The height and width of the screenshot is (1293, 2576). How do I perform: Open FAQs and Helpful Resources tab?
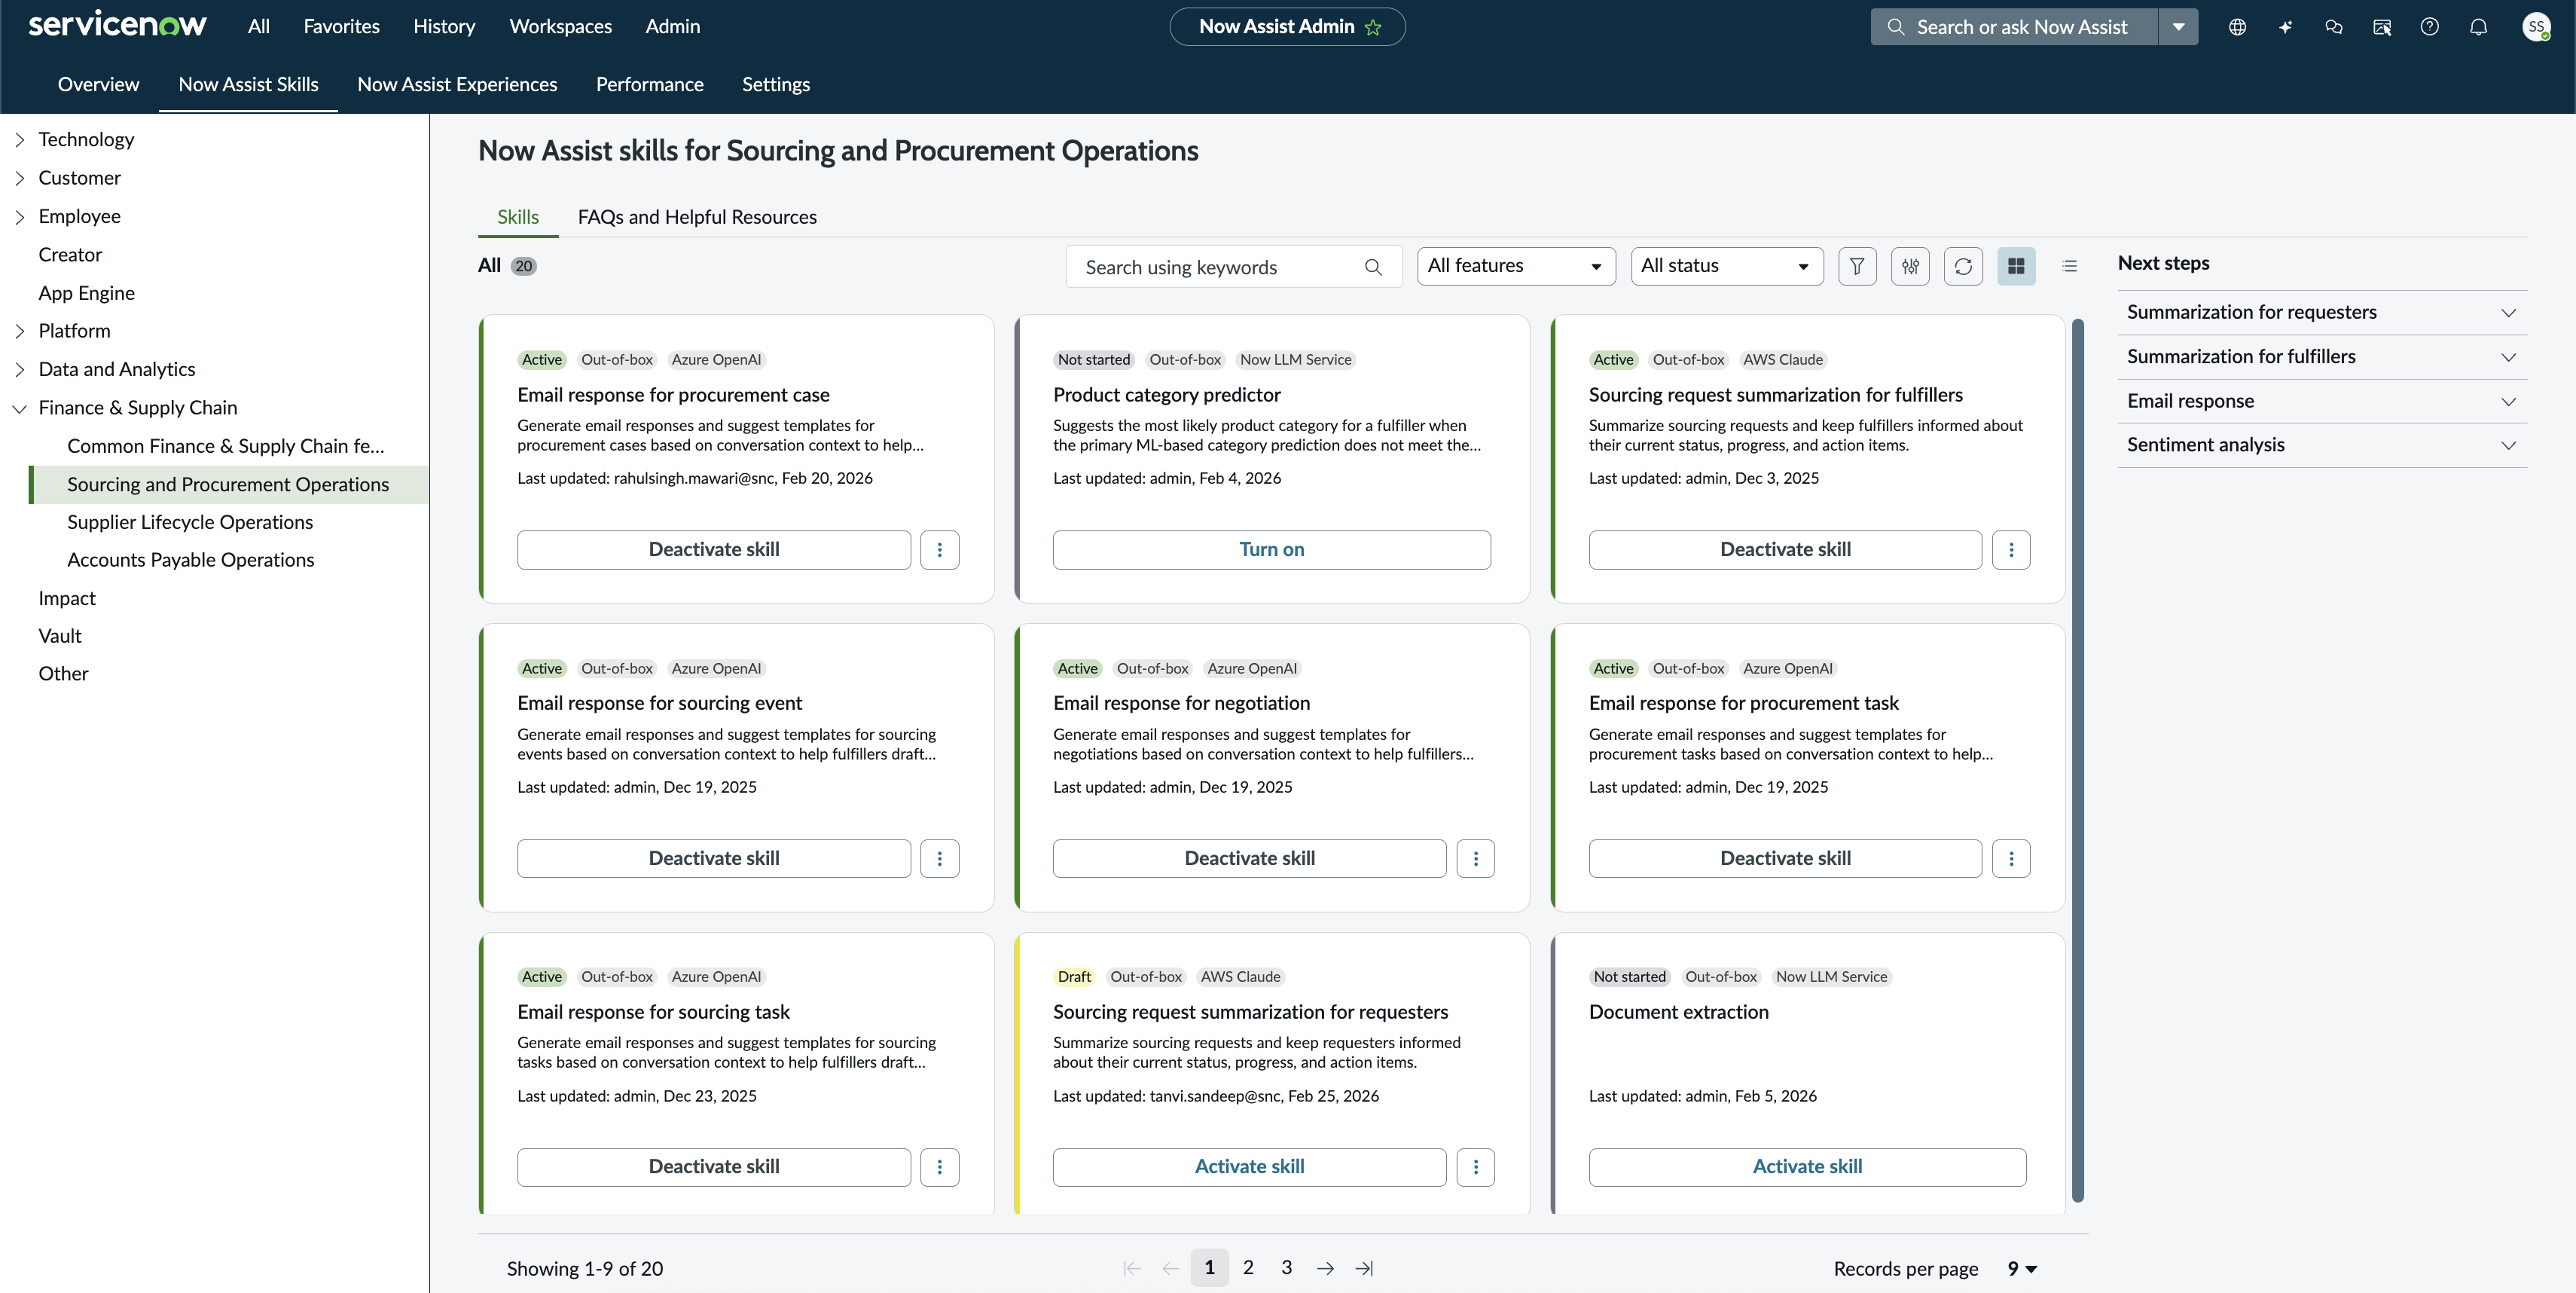tap(697, 217)
